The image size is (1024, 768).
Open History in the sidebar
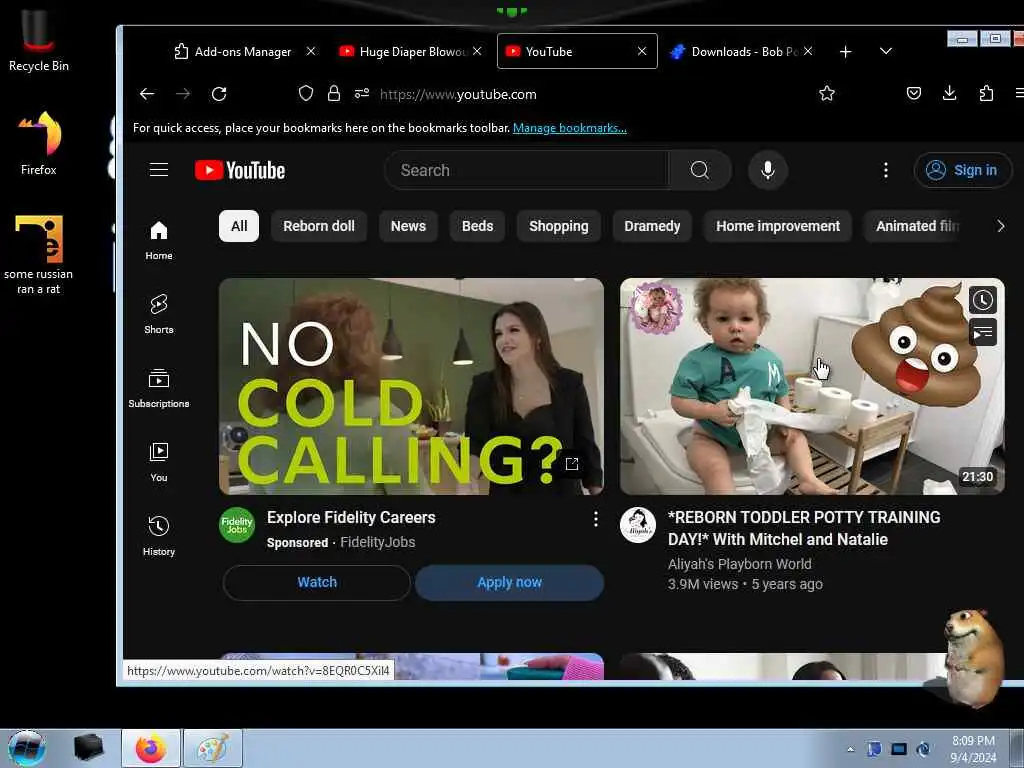point(159,536)
